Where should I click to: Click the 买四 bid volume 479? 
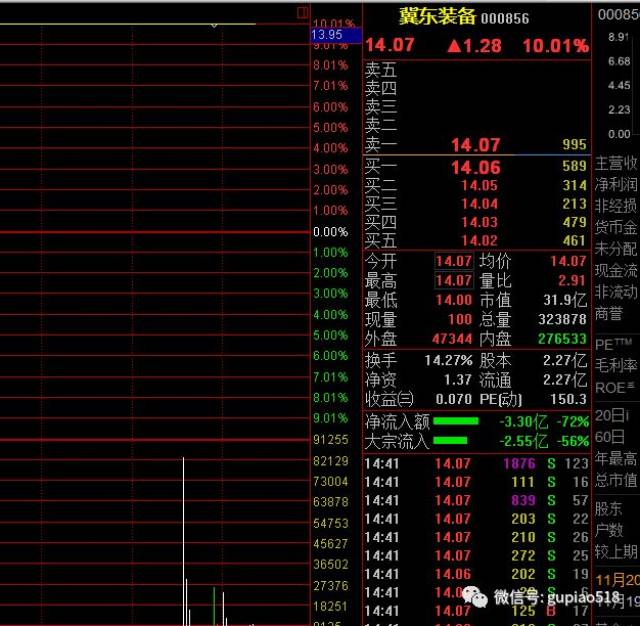[574, 222]
